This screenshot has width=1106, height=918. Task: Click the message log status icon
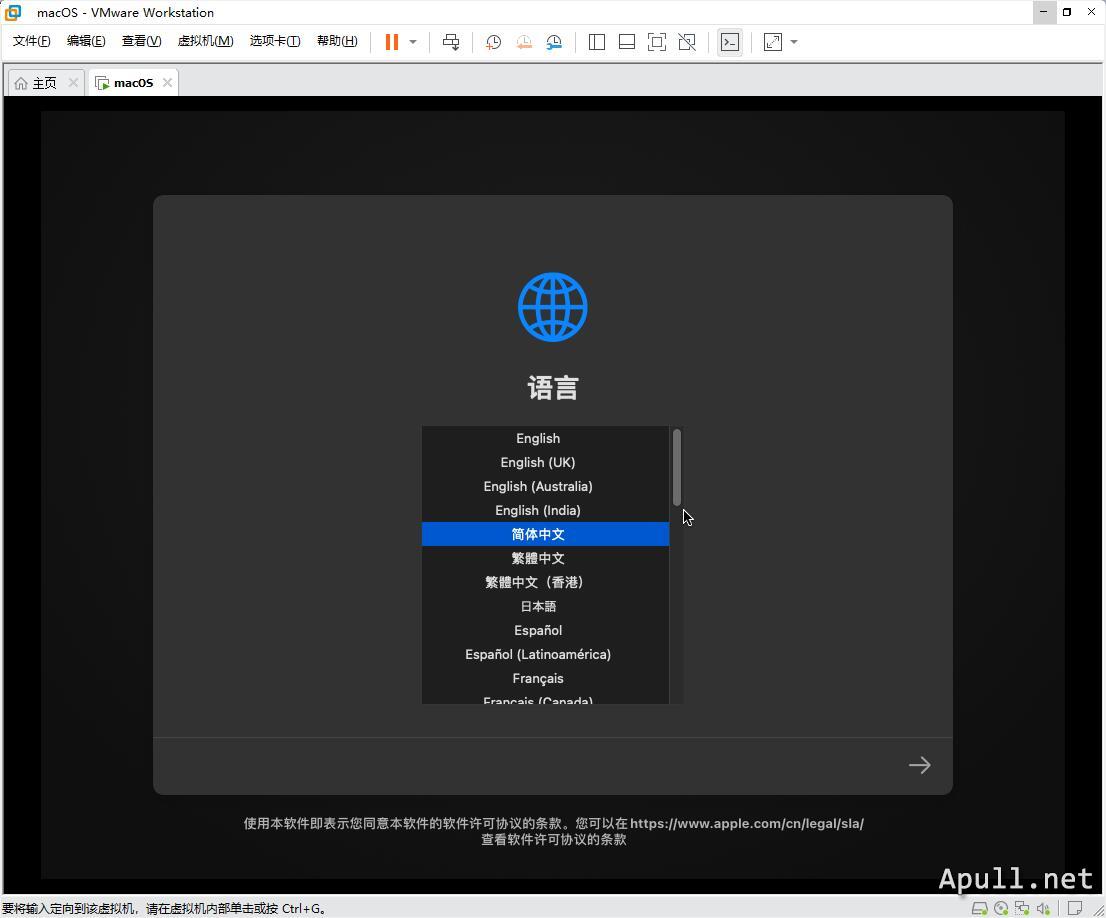(1075, 908)
